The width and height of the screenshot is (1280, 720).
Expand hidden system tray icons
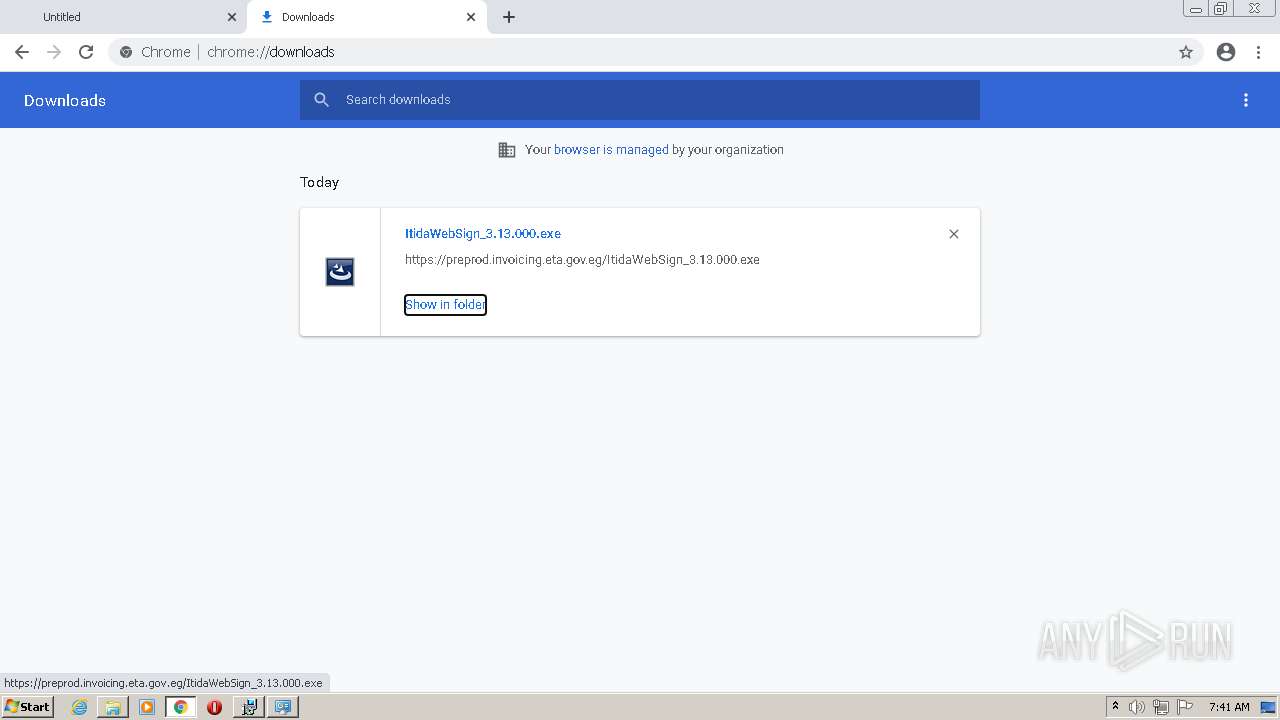click(x=1116, y=707)
